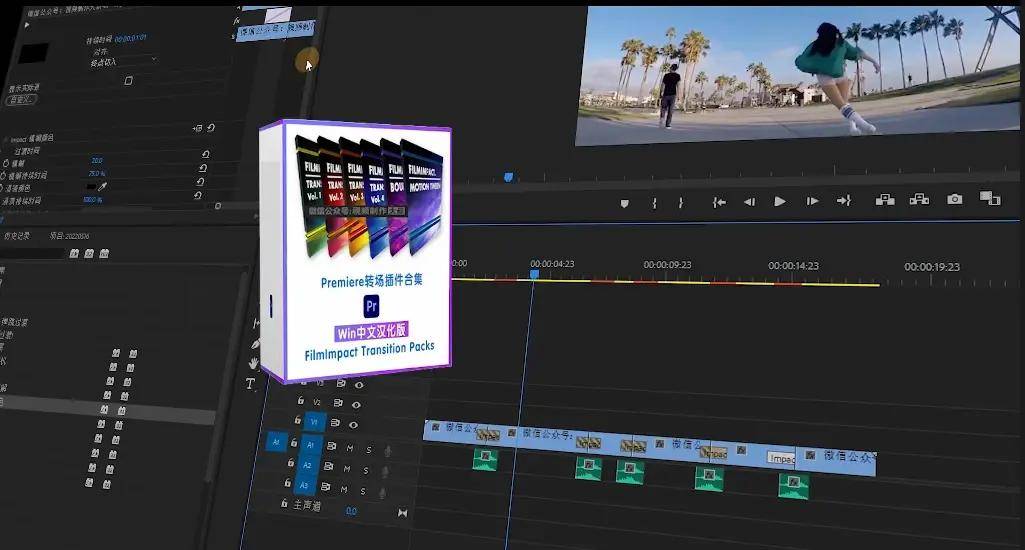The width and height of the screenshot is (1025, 550).
Task: Open the black color swatch
Action: [x=91, y=186]
